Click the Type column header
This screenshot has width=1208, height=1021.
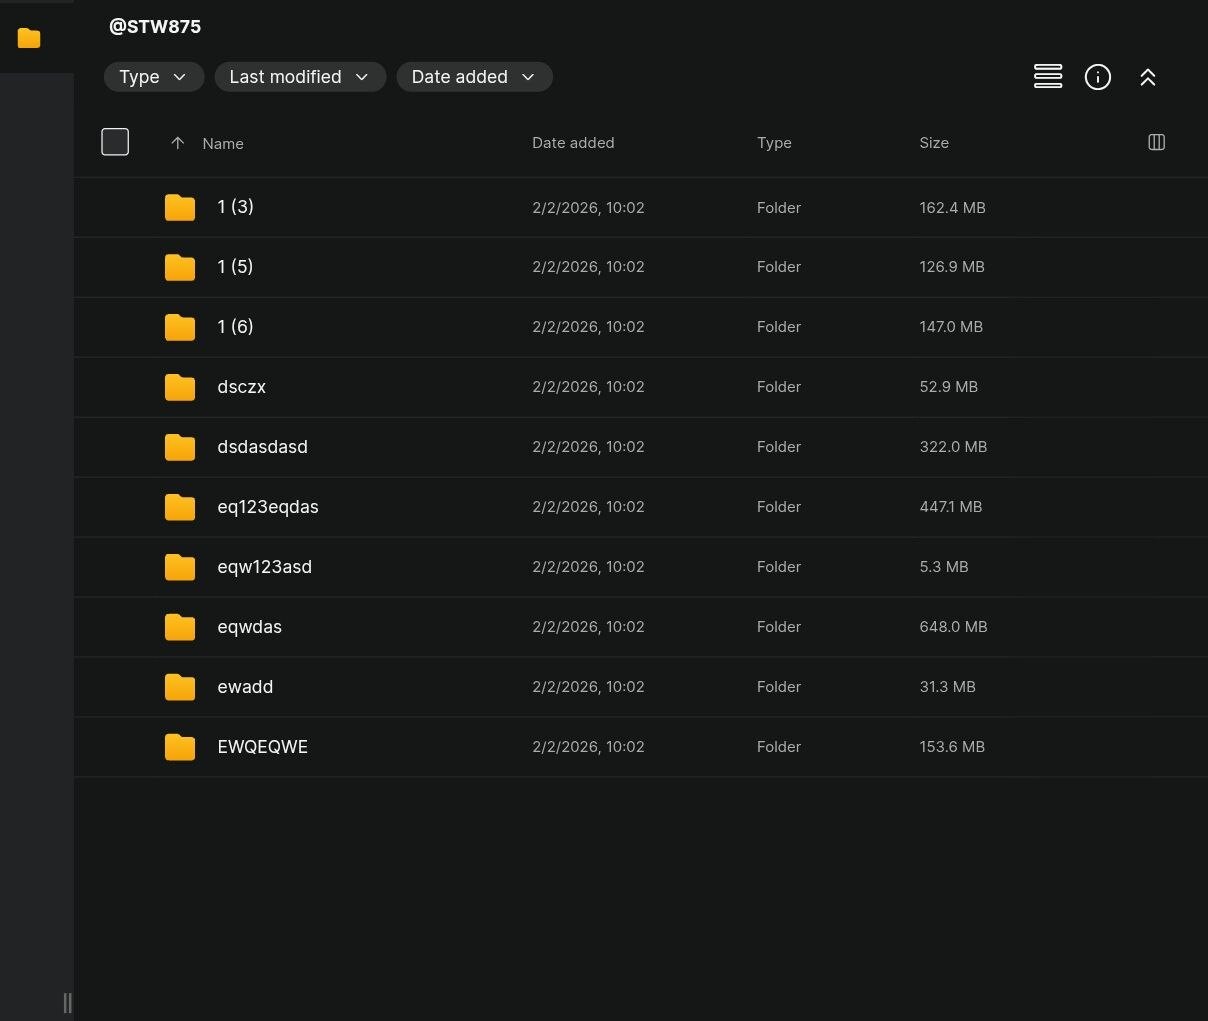point(773,143)
